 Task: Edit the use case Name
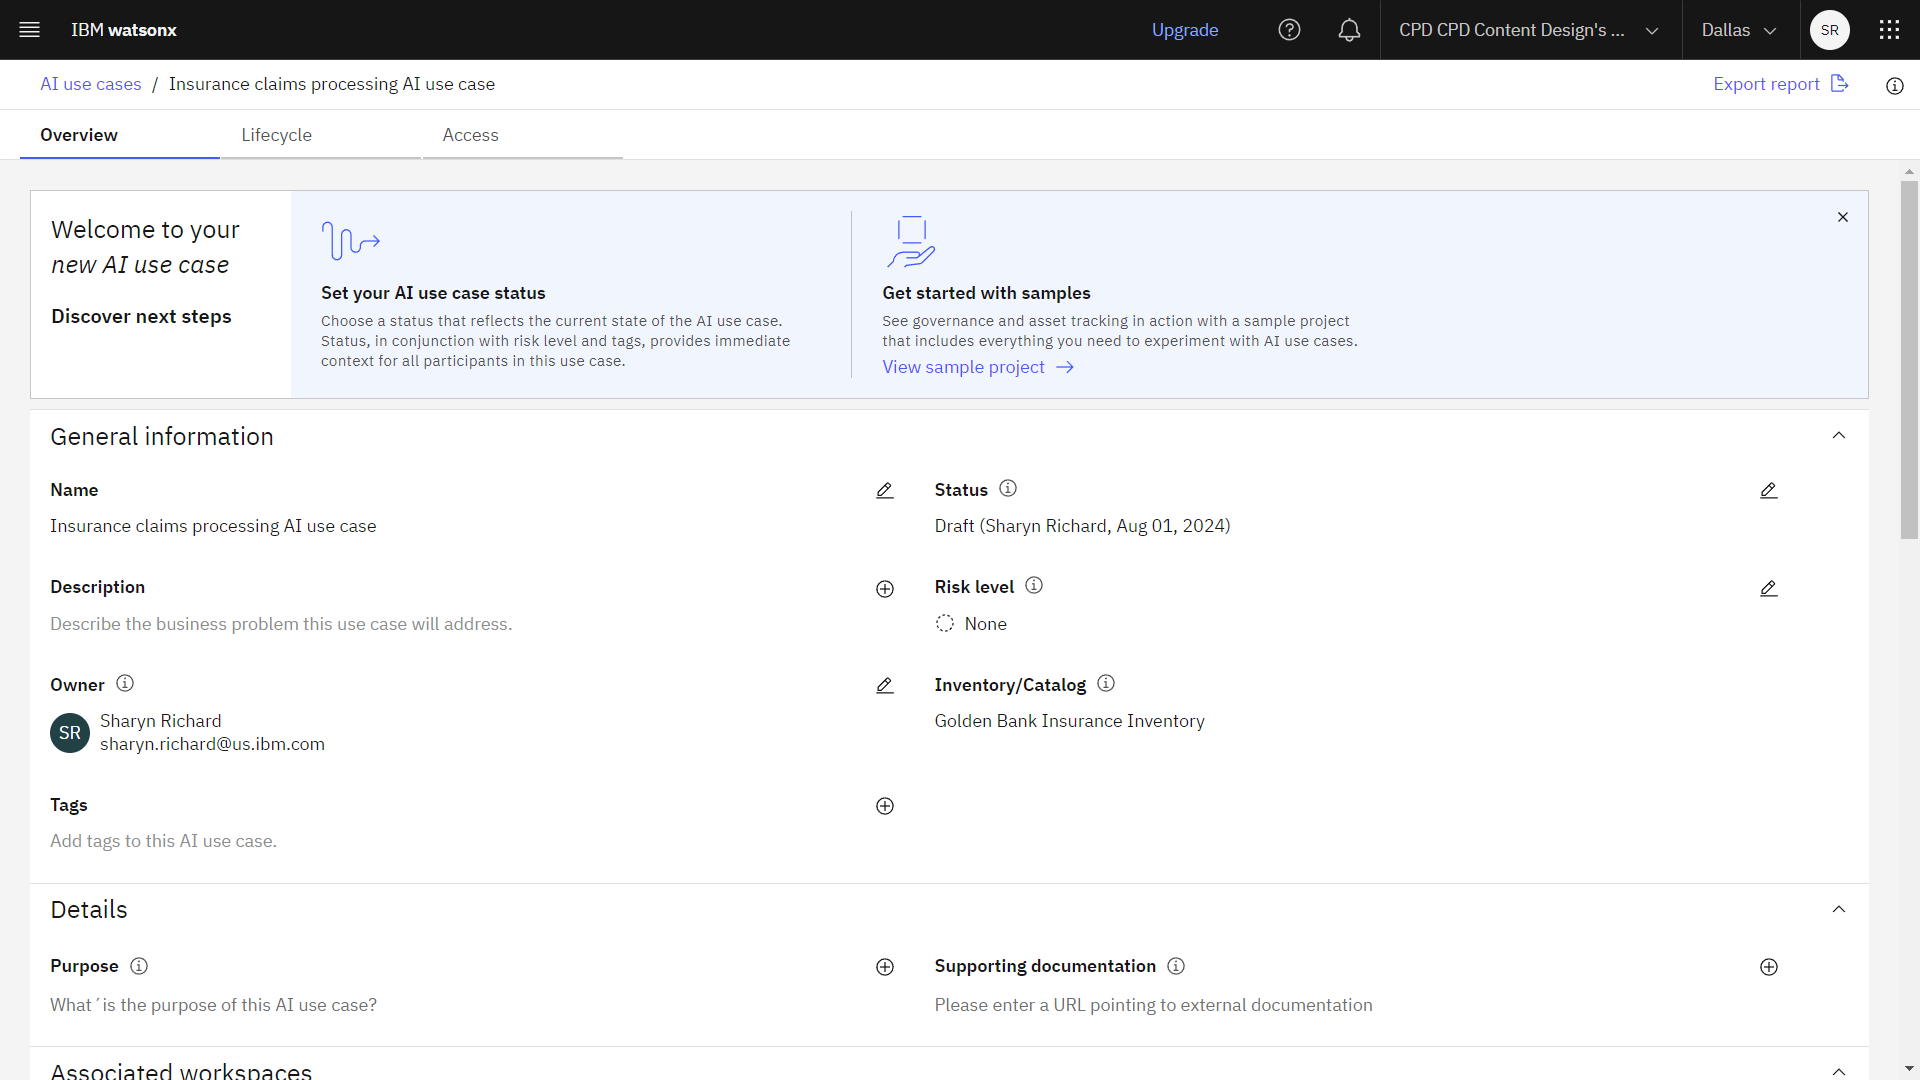pos(885,490)
